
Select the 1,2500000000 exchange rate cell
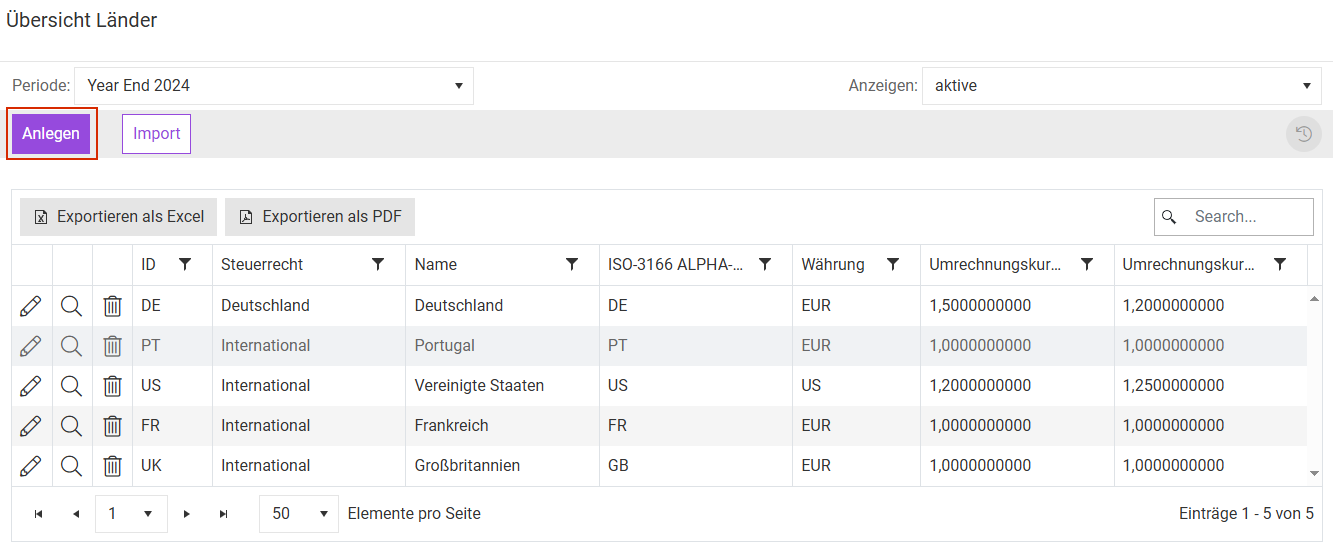coord(1210,386)
